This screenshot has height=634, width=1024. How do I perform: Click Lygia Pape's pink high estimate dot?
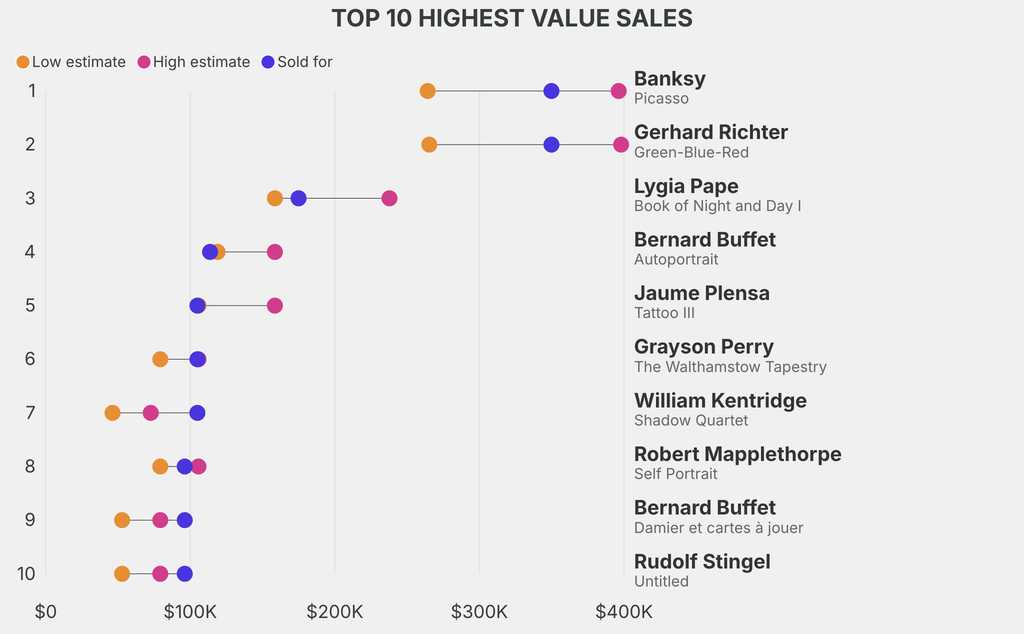389,198
